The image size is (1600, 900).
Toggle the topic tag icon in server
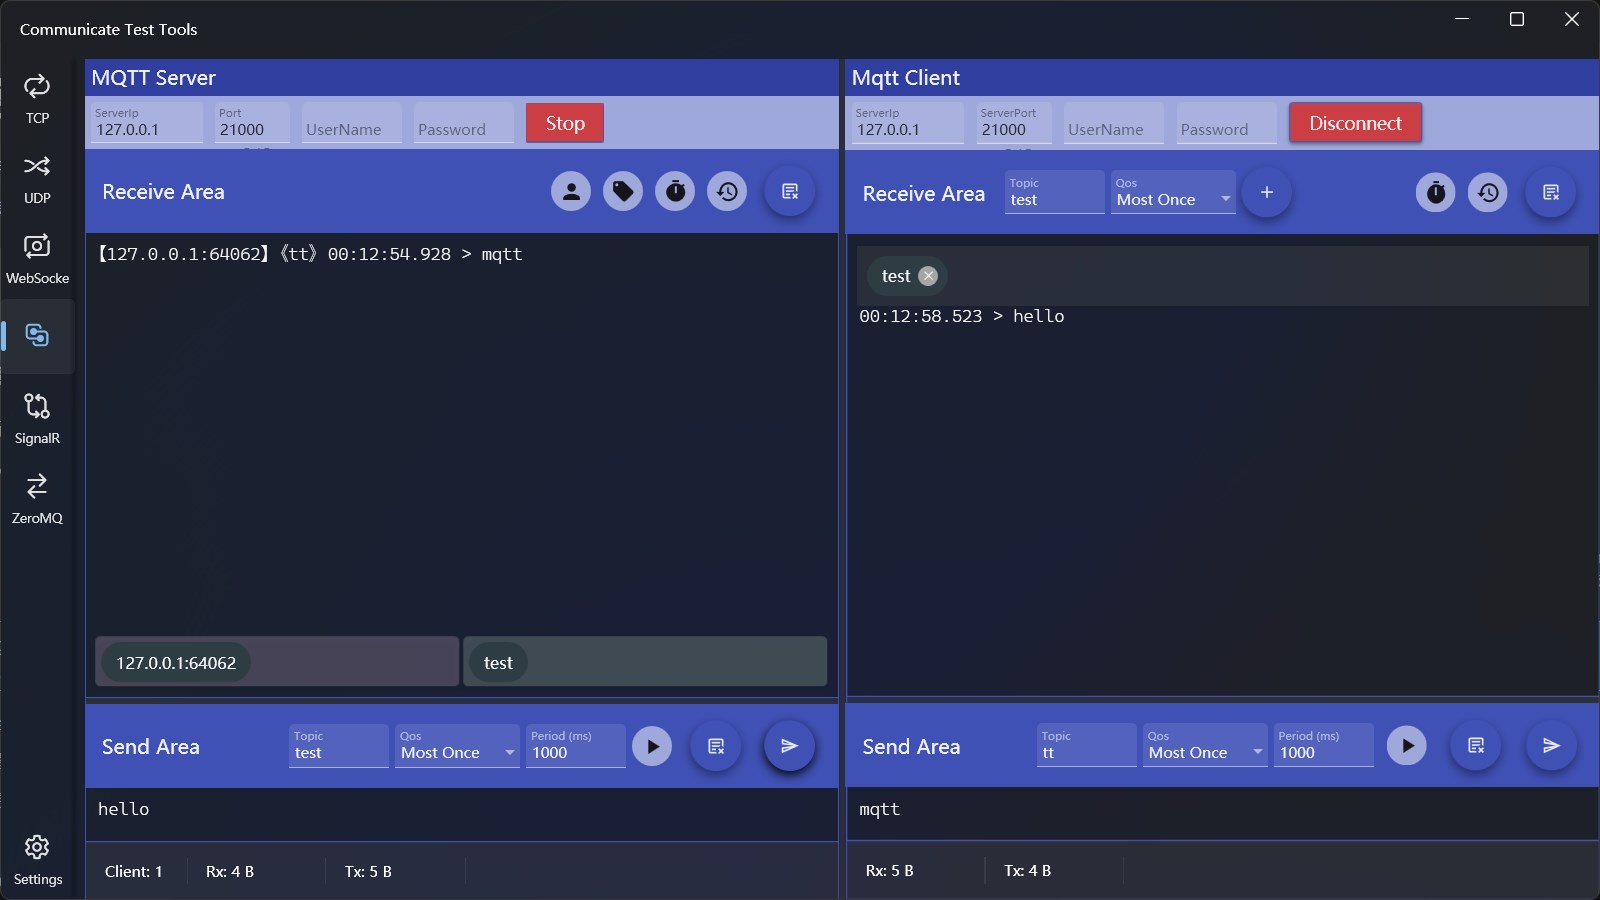pyautogui.click(x=623, y=191)
